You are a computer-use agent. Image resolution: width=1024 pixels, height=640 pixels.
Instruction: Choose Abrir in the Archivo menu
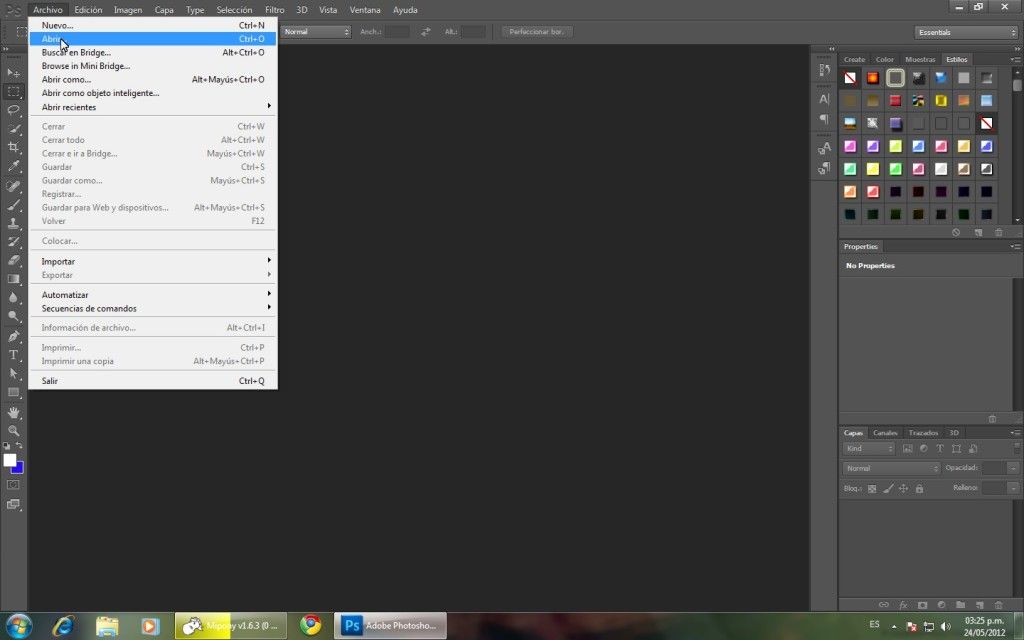coord(153,39)
